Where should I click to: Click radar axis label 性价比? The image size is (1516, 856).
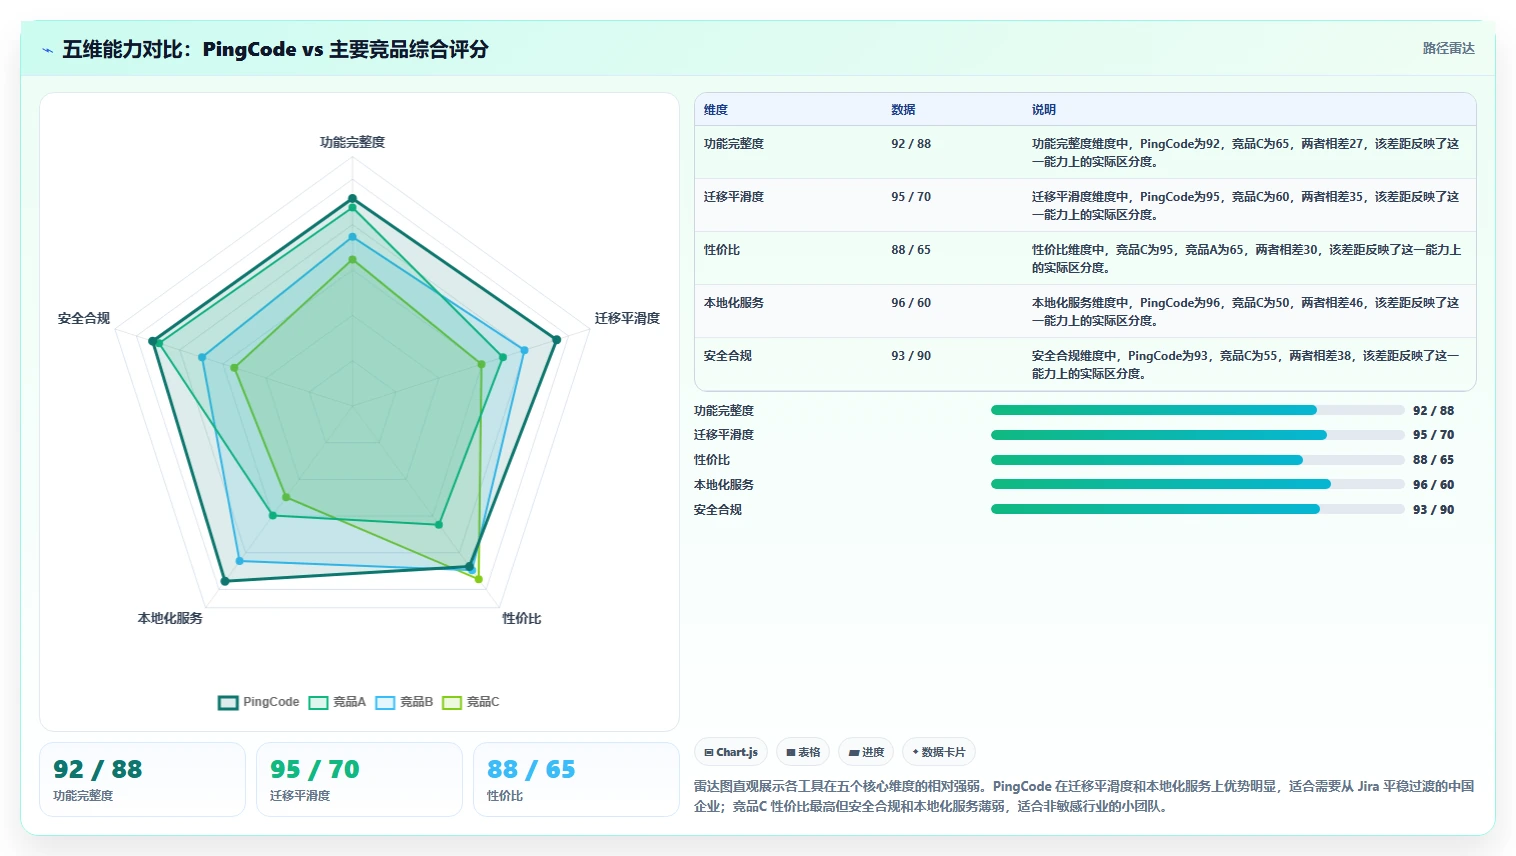[x=522, y=618]
